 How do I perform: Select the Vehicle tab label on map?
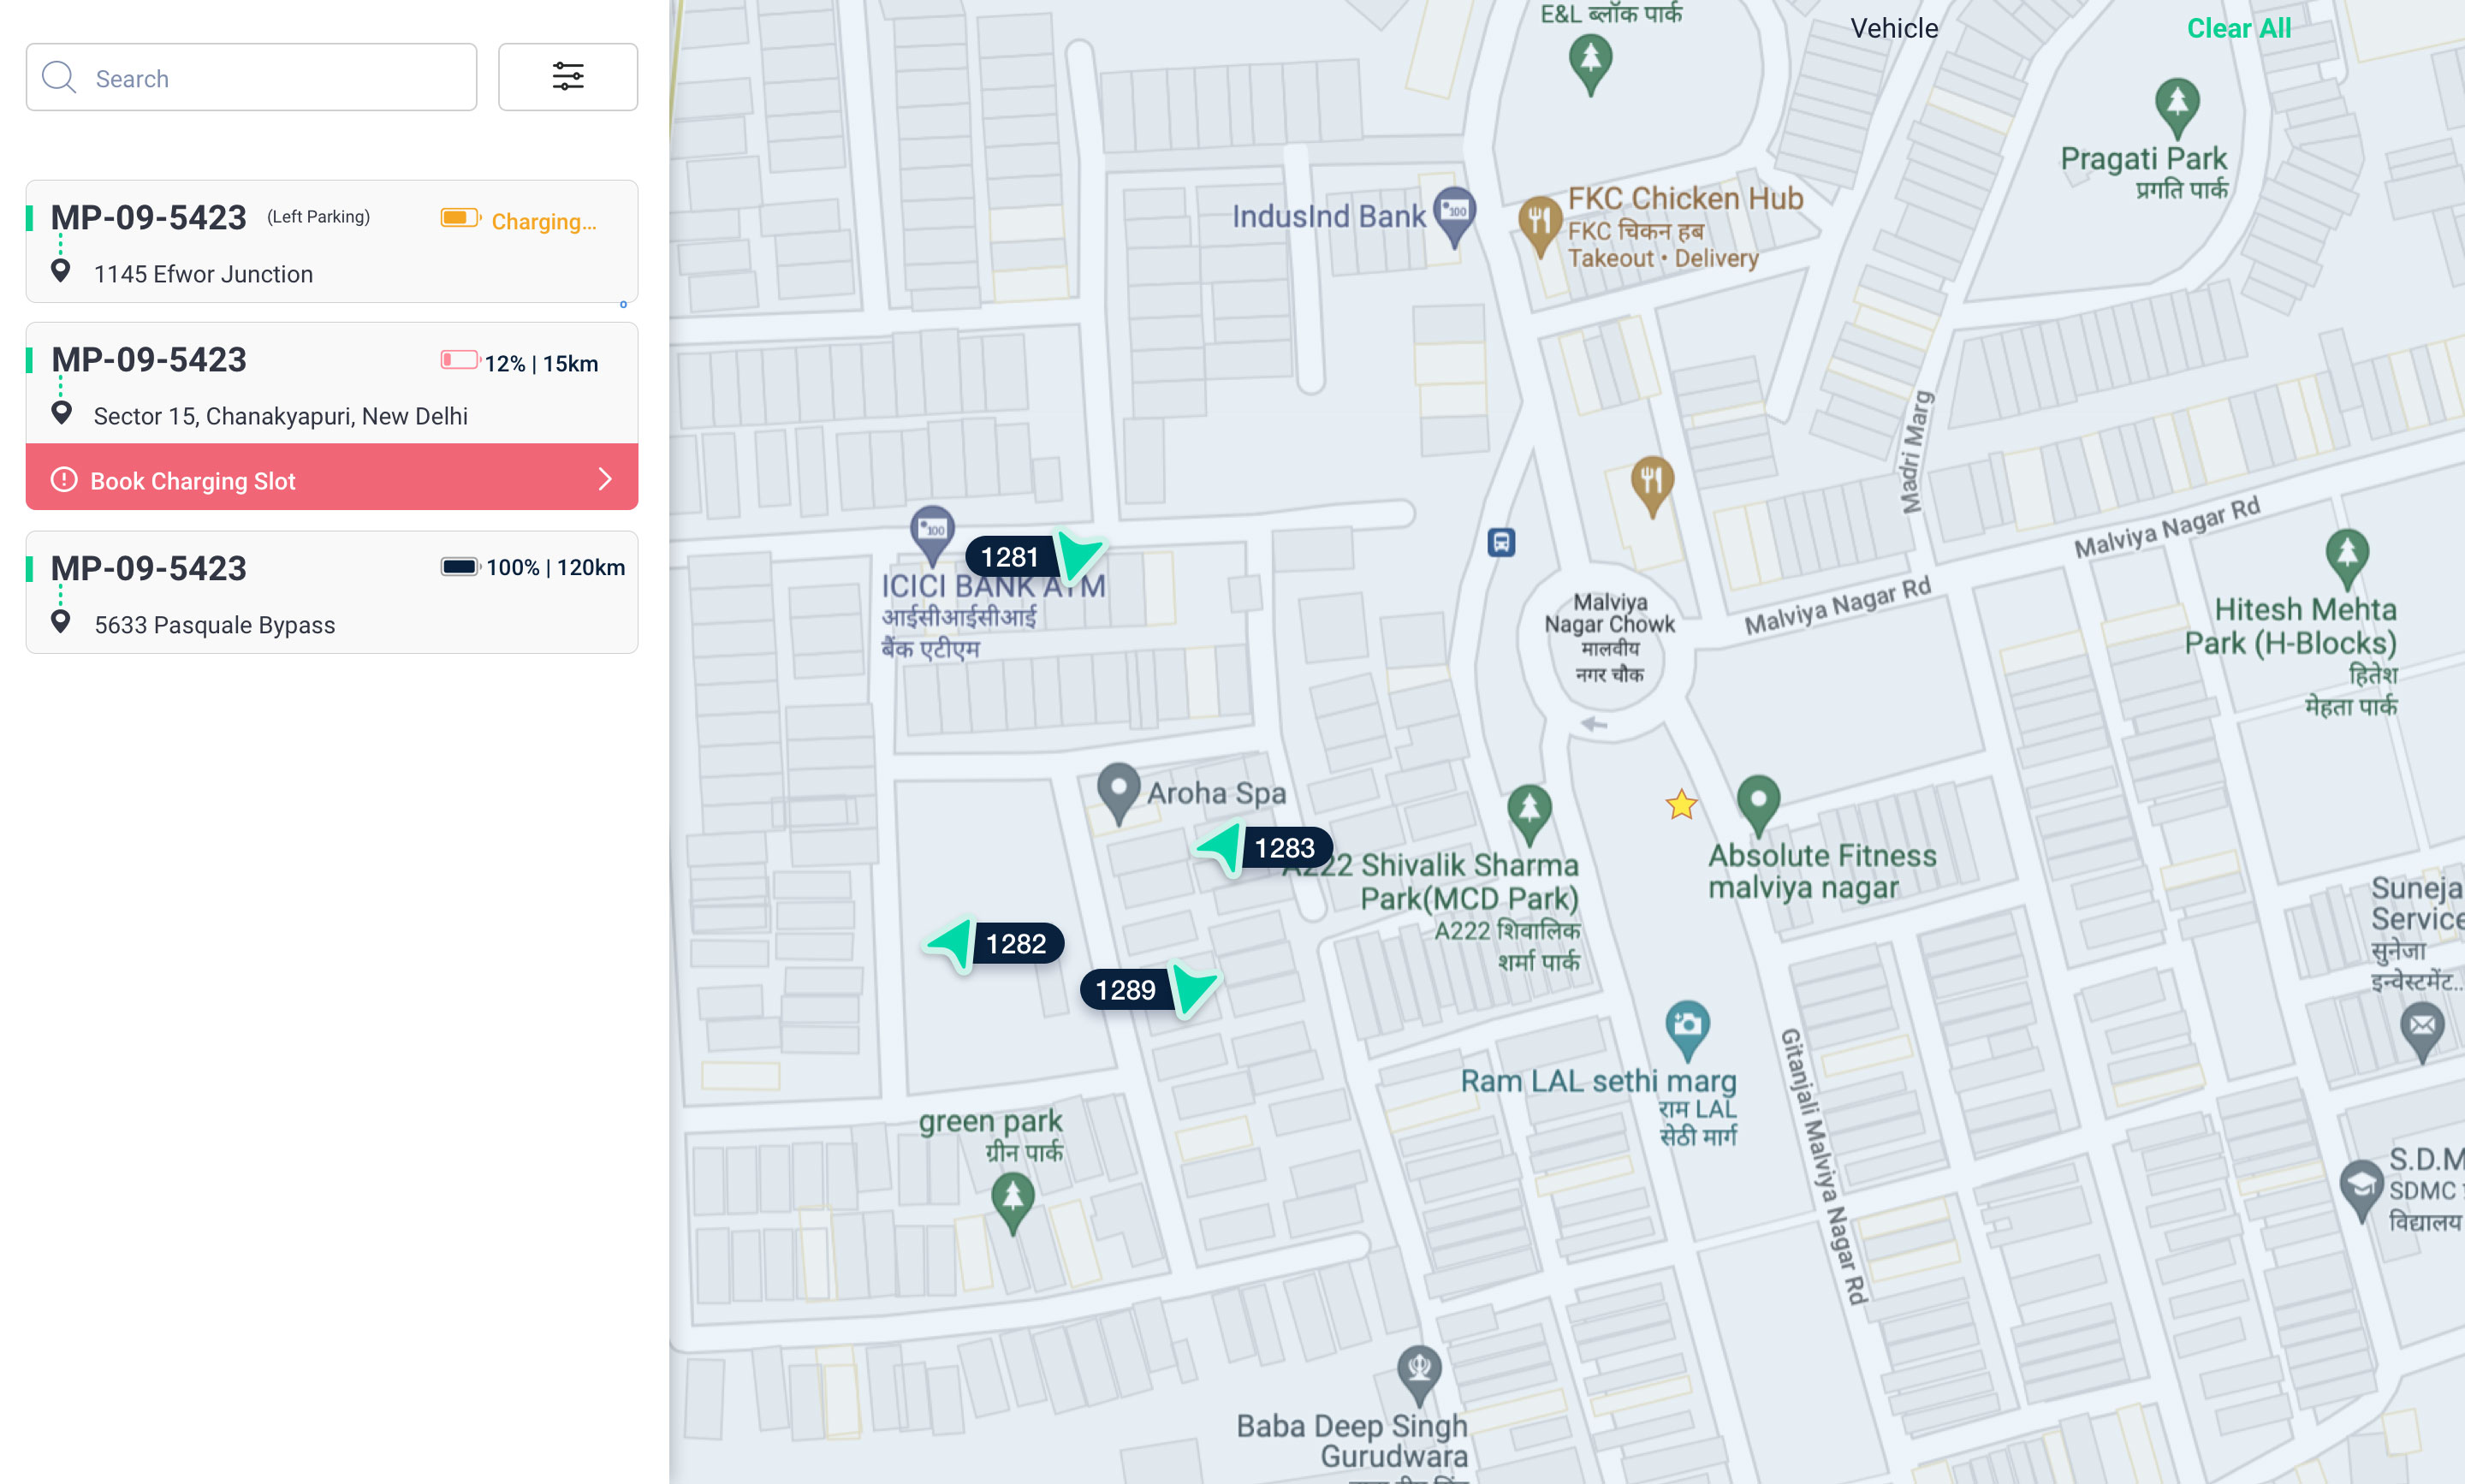[x=1893, y=28]
